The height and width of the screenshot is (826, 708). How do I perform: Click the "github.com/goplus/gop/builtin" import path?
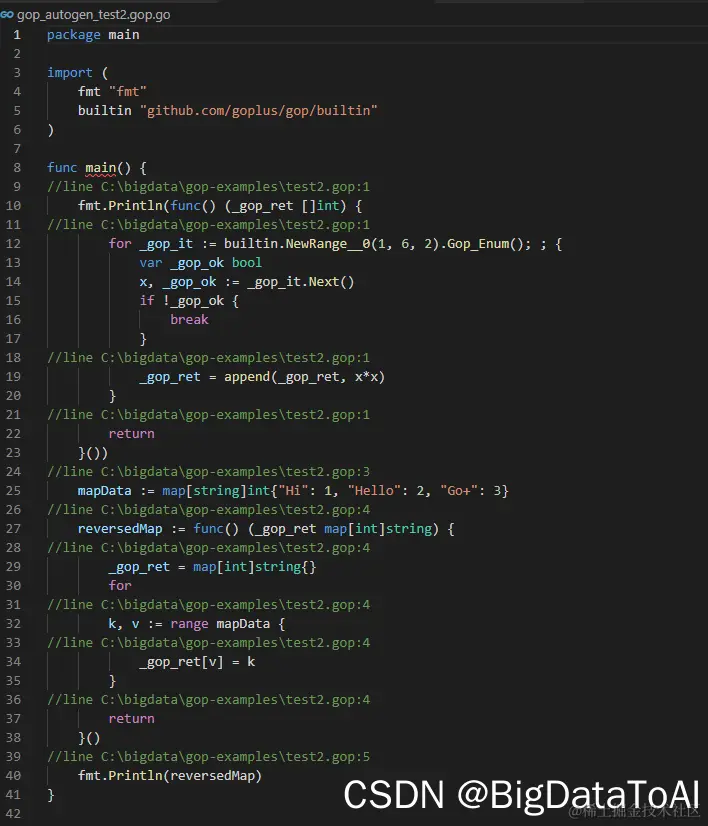click(259, 111)
